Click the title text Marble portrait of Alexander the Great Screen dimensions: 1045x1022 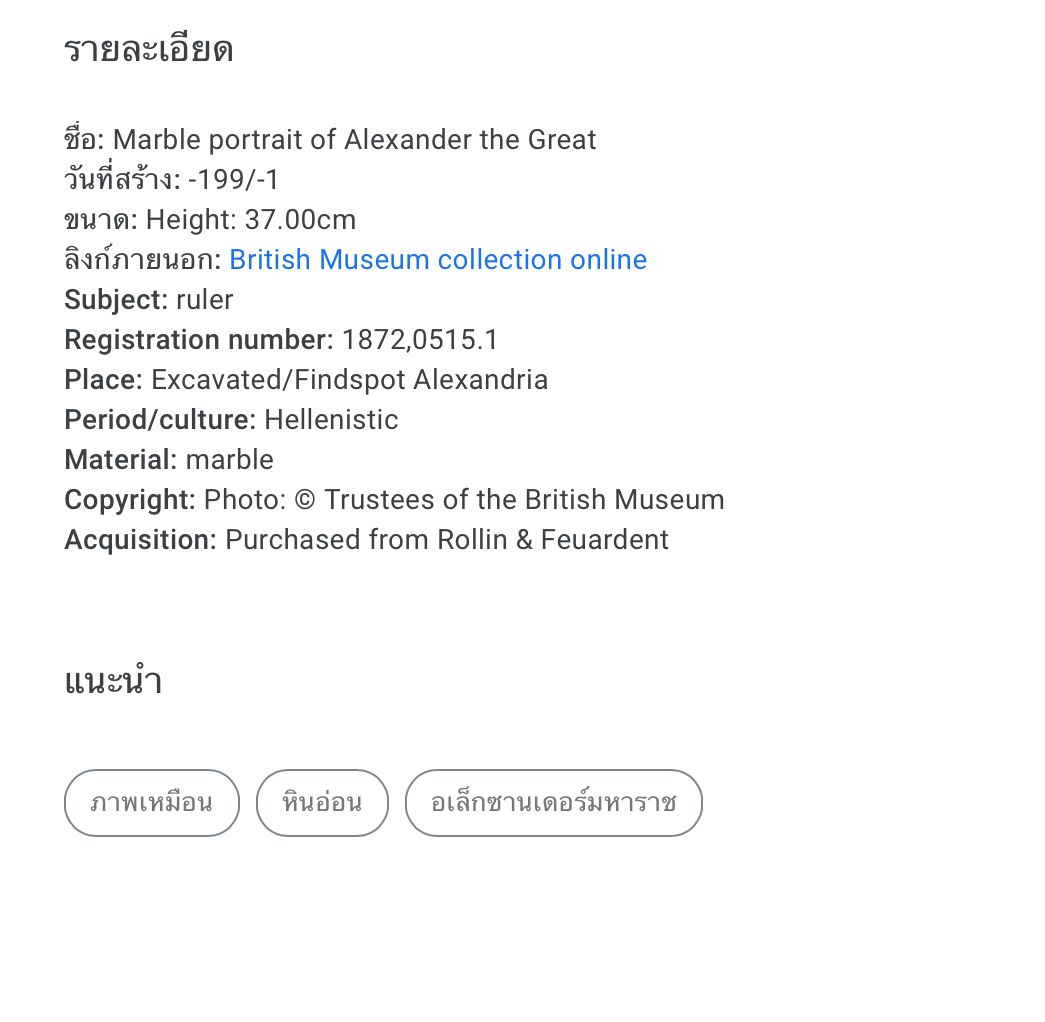tap(354, 140)
